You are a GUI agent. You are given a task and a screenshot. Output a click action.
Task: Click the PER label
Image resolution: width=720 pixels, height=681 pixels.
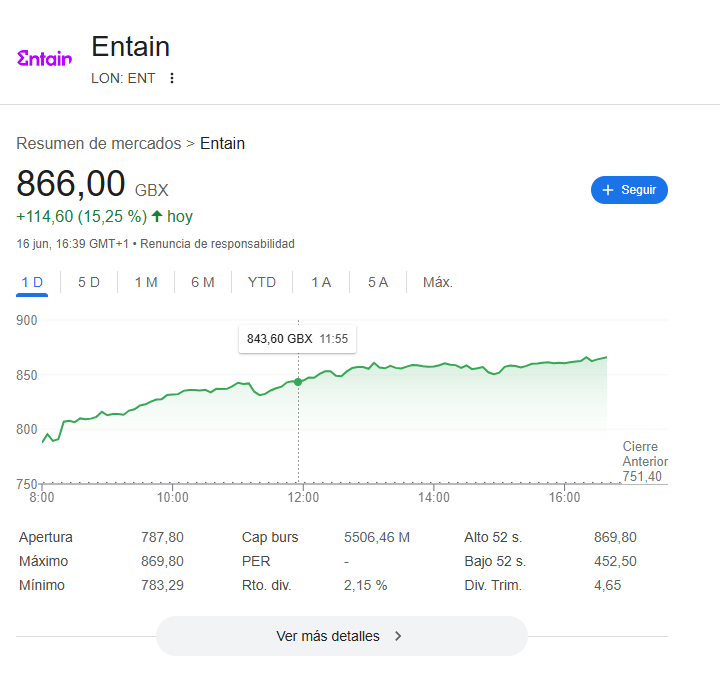(x=256, y=561)
